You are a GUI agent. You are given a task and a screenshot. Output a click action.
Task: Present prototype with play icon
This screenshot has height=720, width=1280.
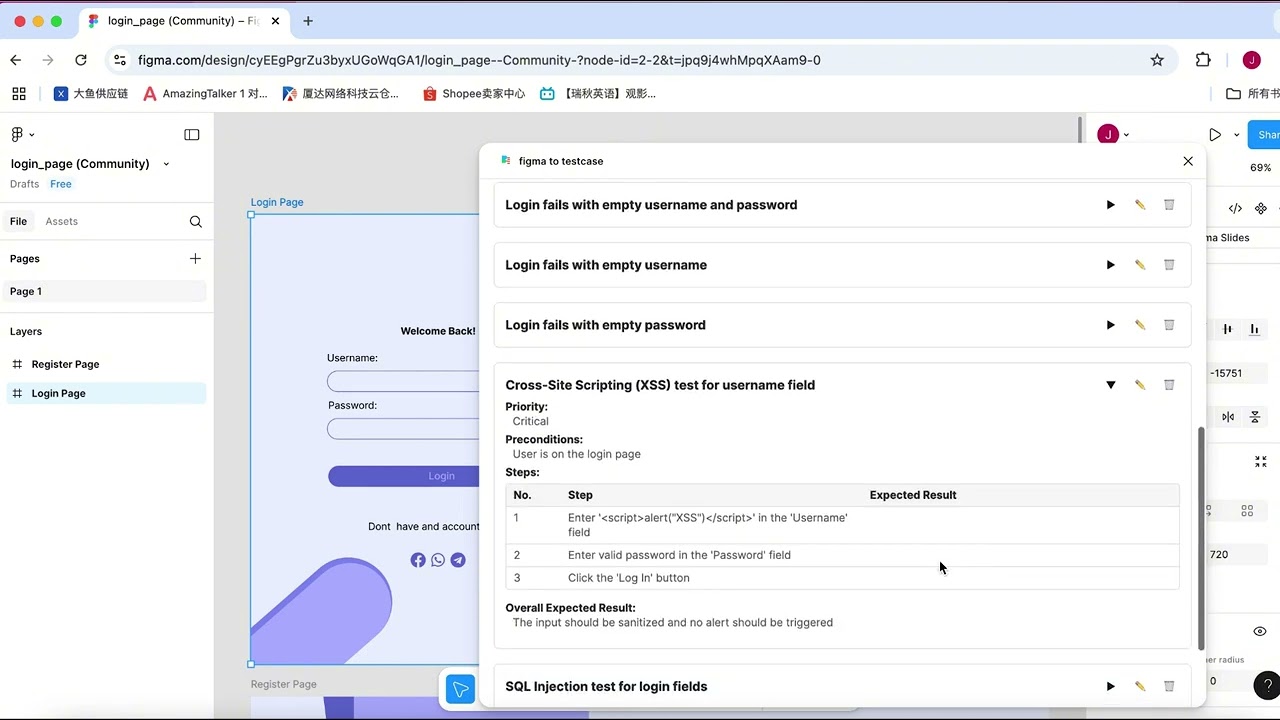(x=1215, y=135)
